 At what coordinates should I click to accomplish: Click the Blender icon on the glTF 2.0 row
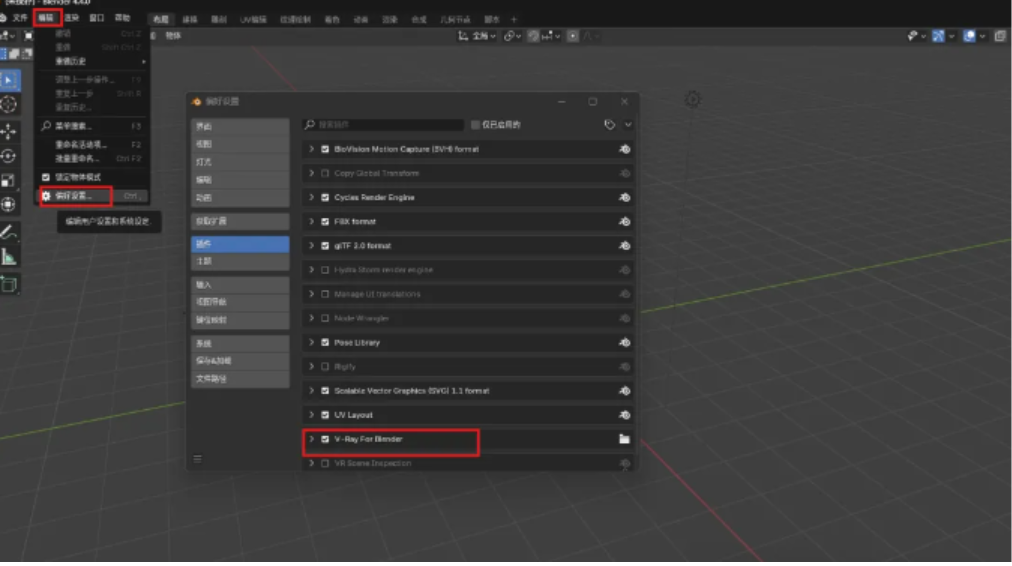[x=624, y=246]
